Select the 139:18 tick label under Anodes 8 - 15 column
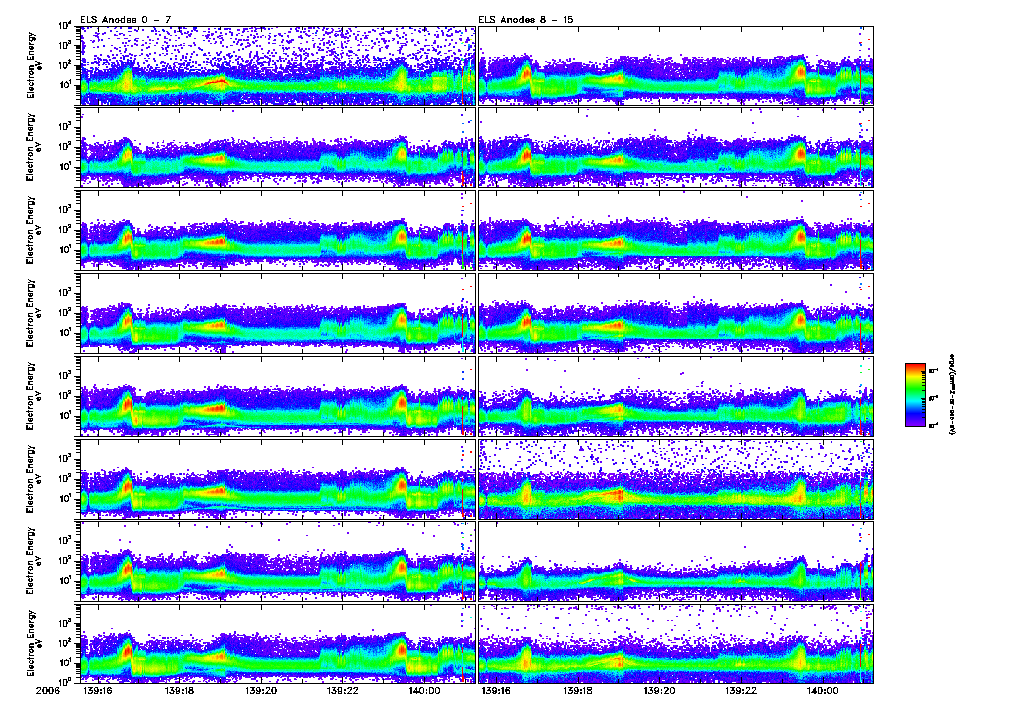This screenshot has width=1024, height=708. [577, 690]
